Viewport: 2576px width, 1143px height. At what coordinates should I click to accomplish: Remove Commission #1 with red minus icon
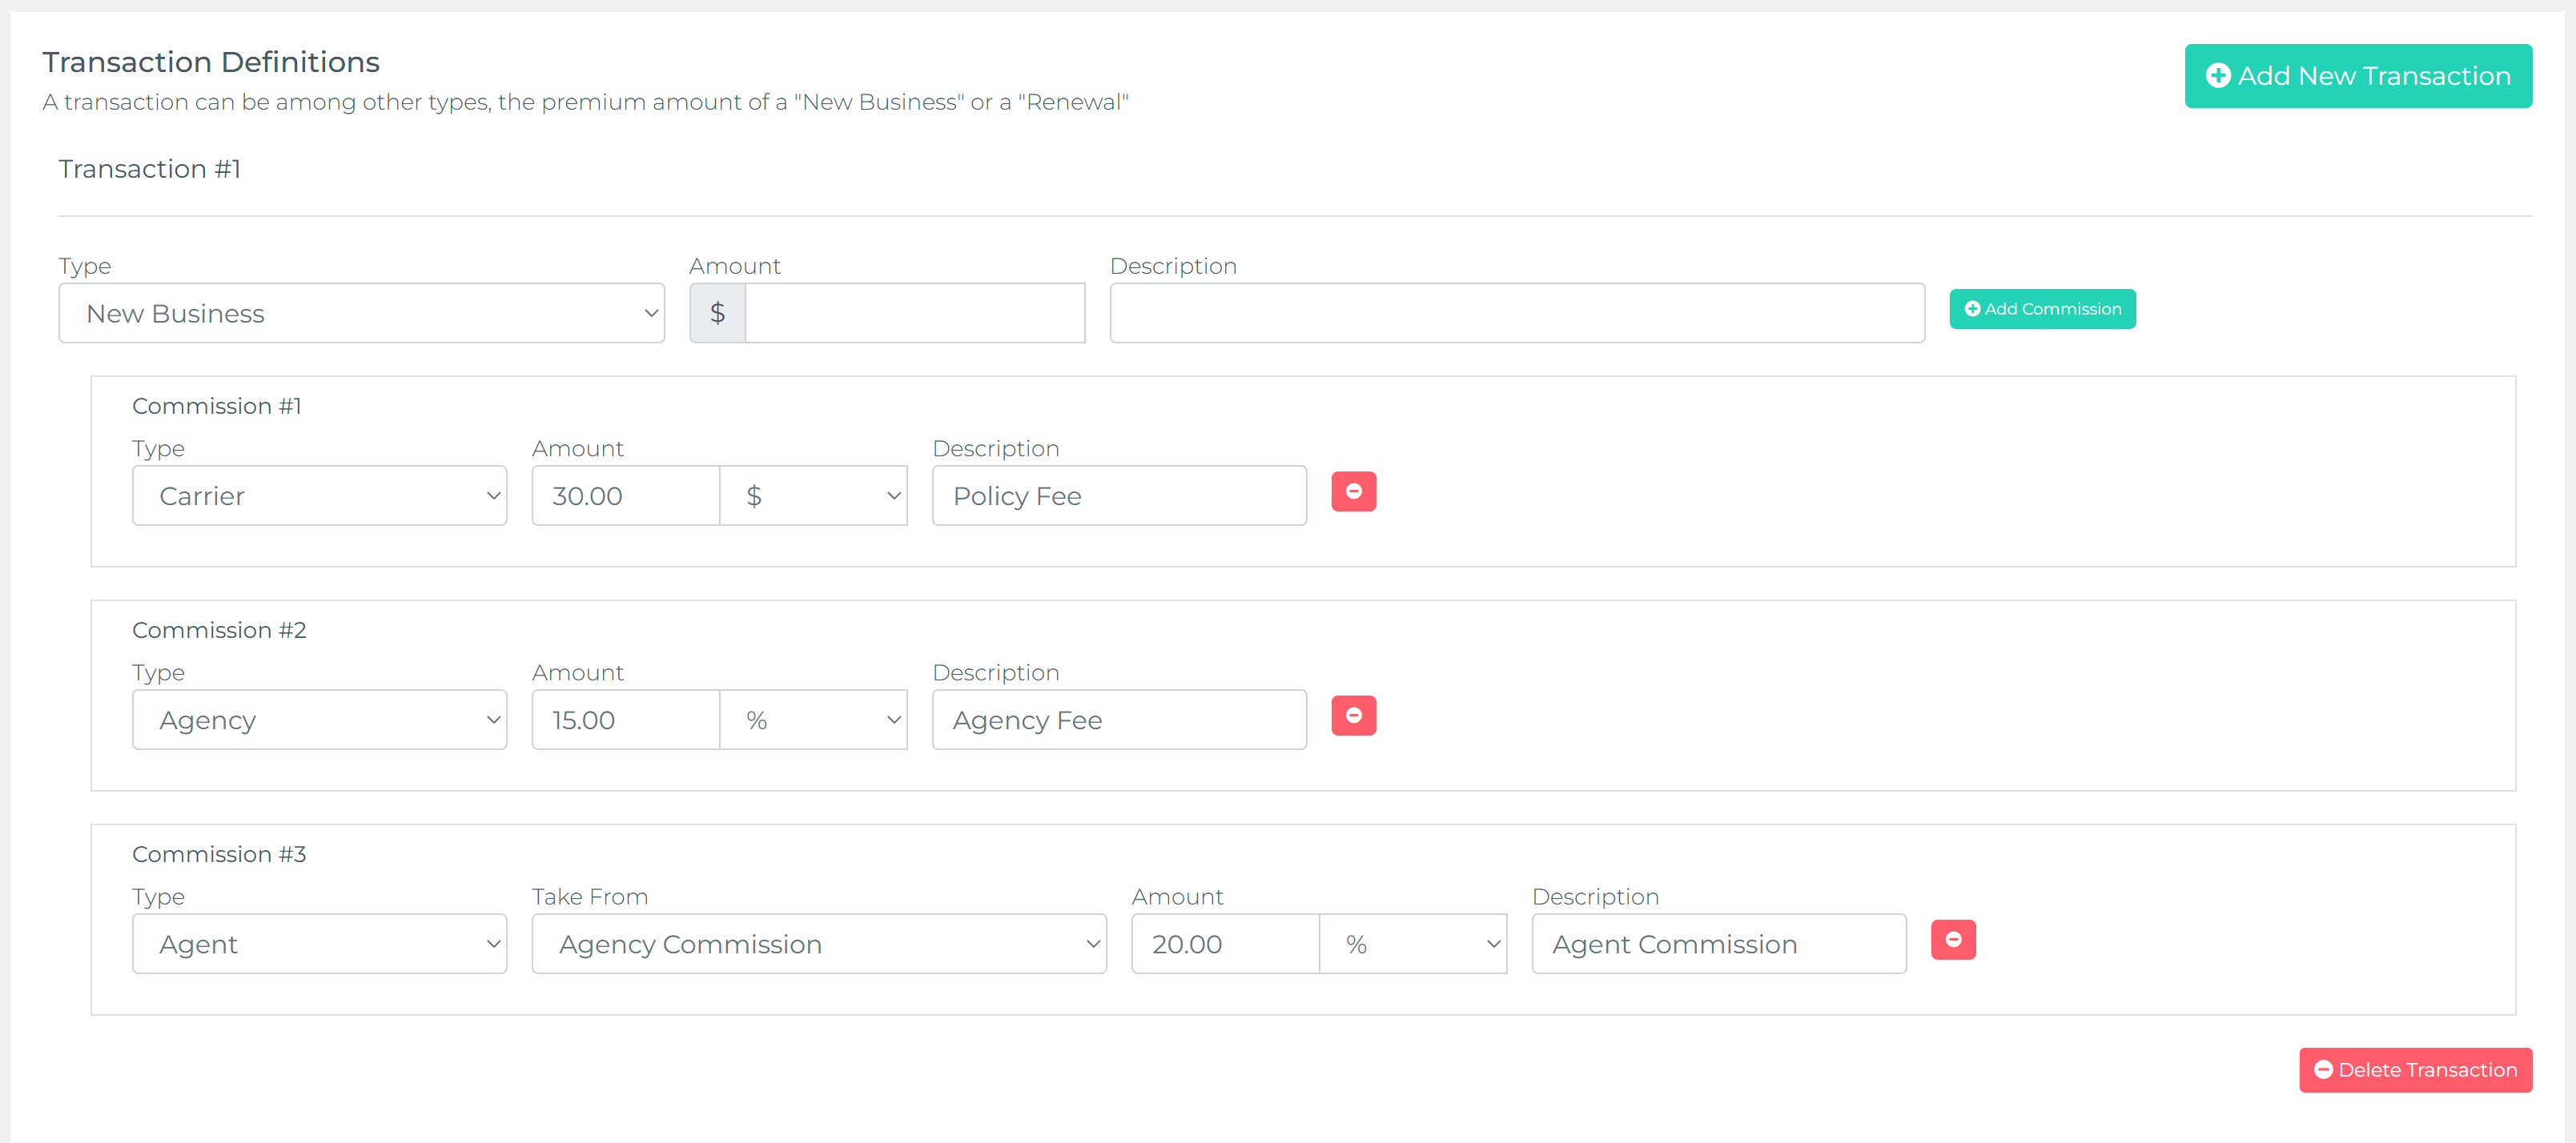click(1353, 491)
